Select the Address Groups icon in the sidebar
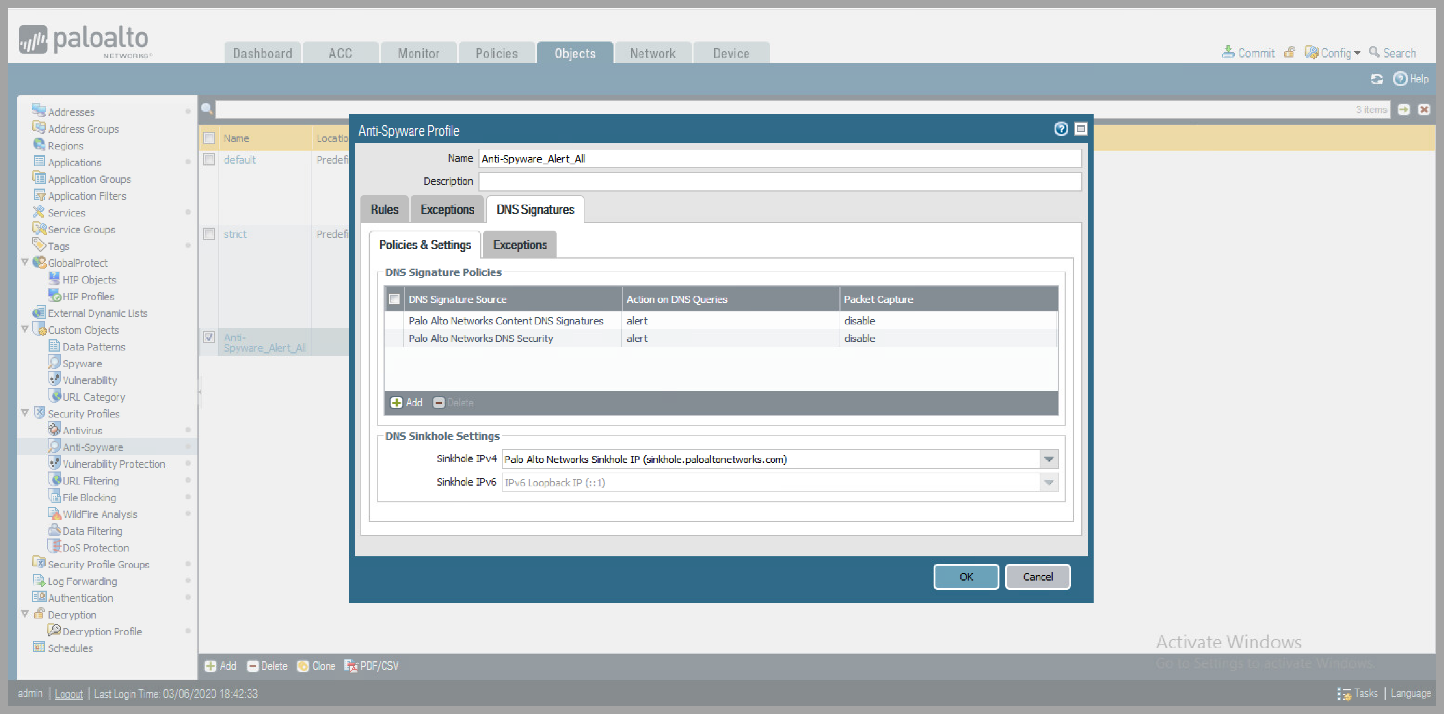Screen dimensions: 1444x714 coord(39,128)
